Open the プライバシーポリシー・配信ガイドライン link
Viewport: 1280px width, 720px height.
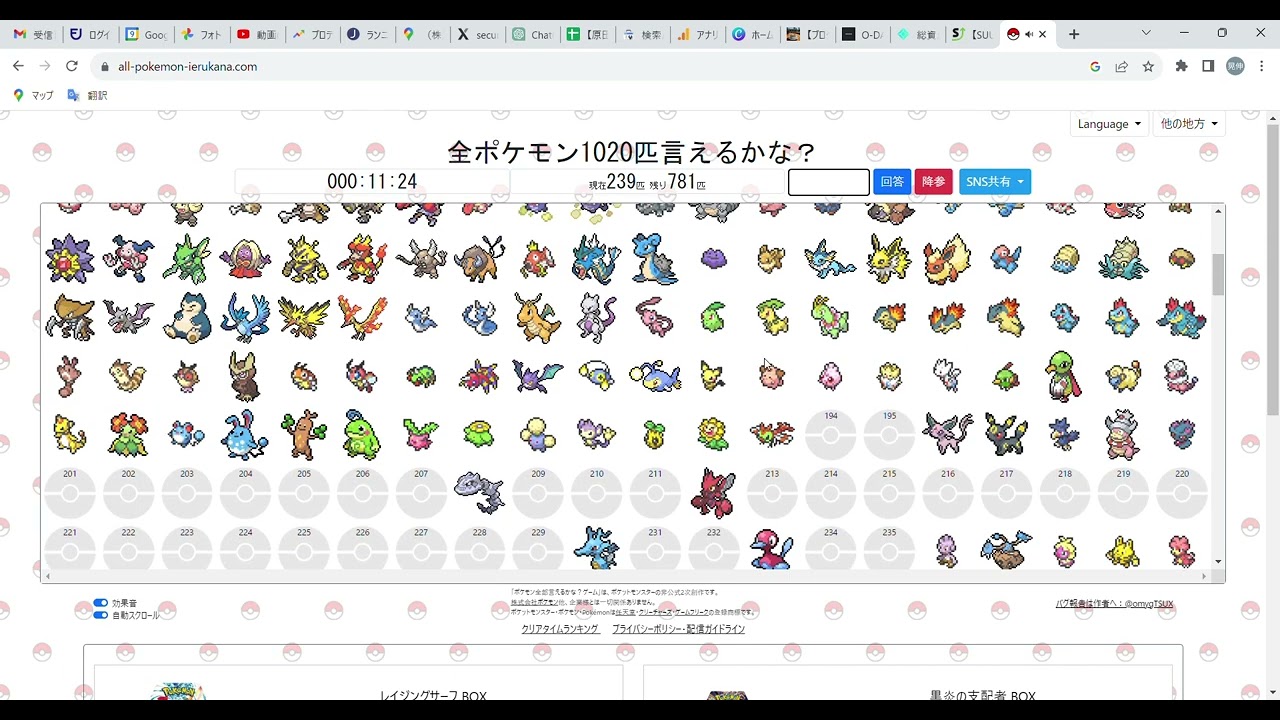(x=678, y=629)
